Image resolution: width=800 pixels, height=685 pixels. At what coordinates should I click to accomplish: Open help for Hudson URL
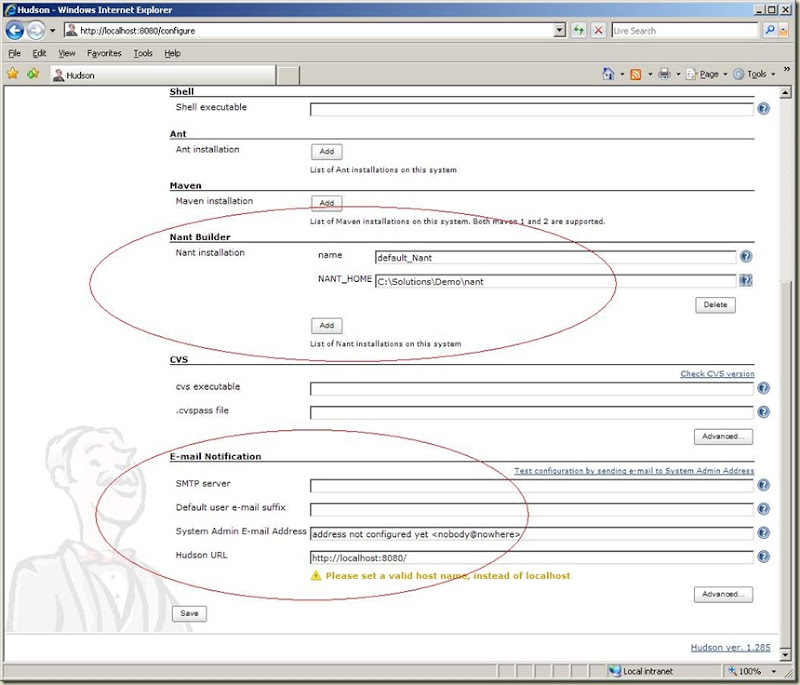coord(763,556)
